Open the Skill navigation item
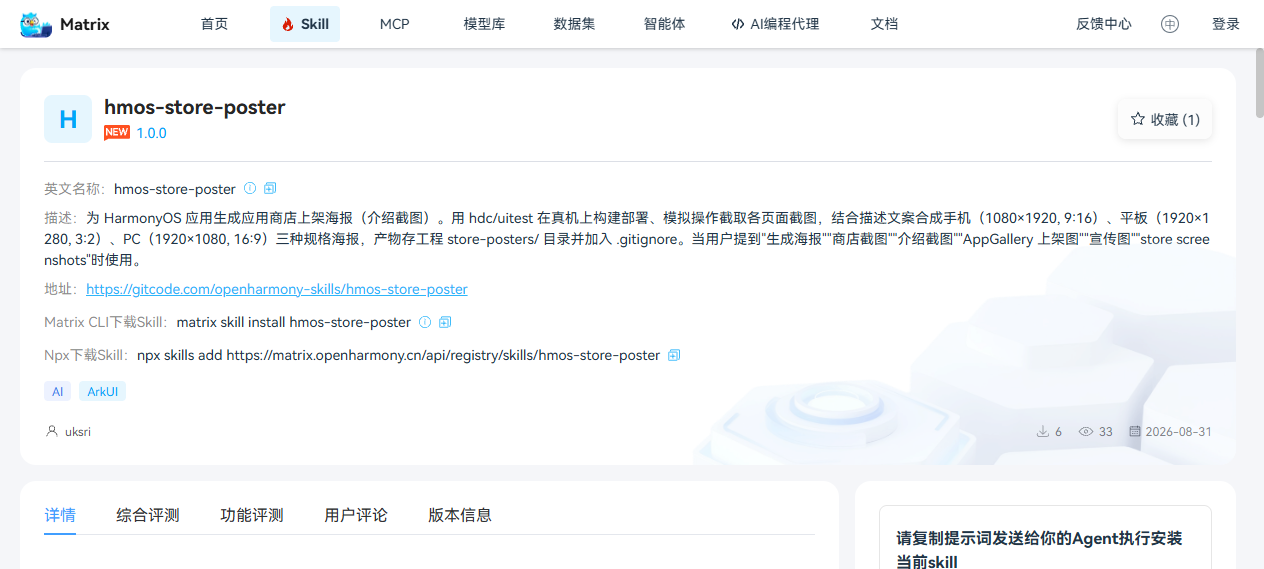1264x569 pixels. [305, 24]
